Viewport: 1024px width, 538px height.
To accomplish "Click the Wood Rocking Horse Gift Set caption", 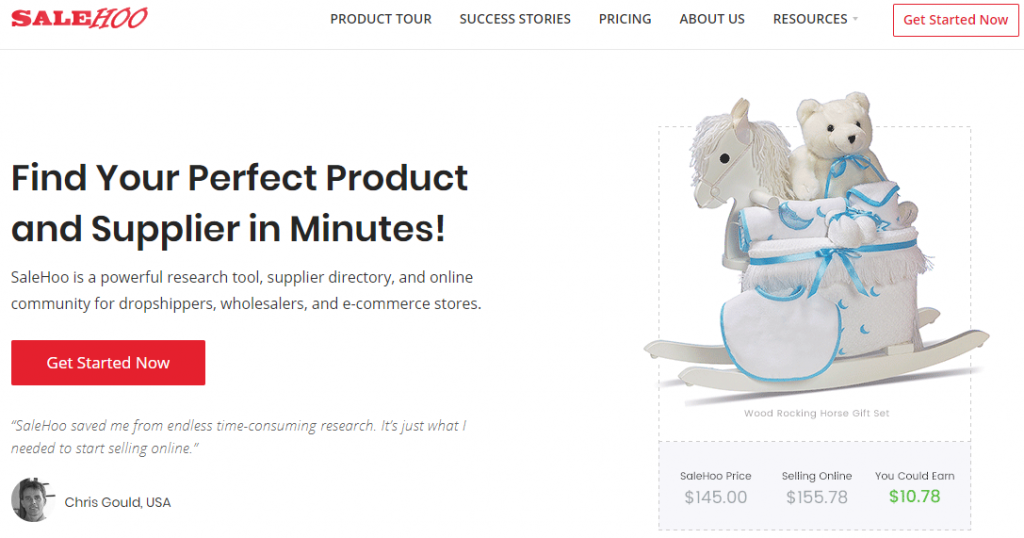I will 816,413.
